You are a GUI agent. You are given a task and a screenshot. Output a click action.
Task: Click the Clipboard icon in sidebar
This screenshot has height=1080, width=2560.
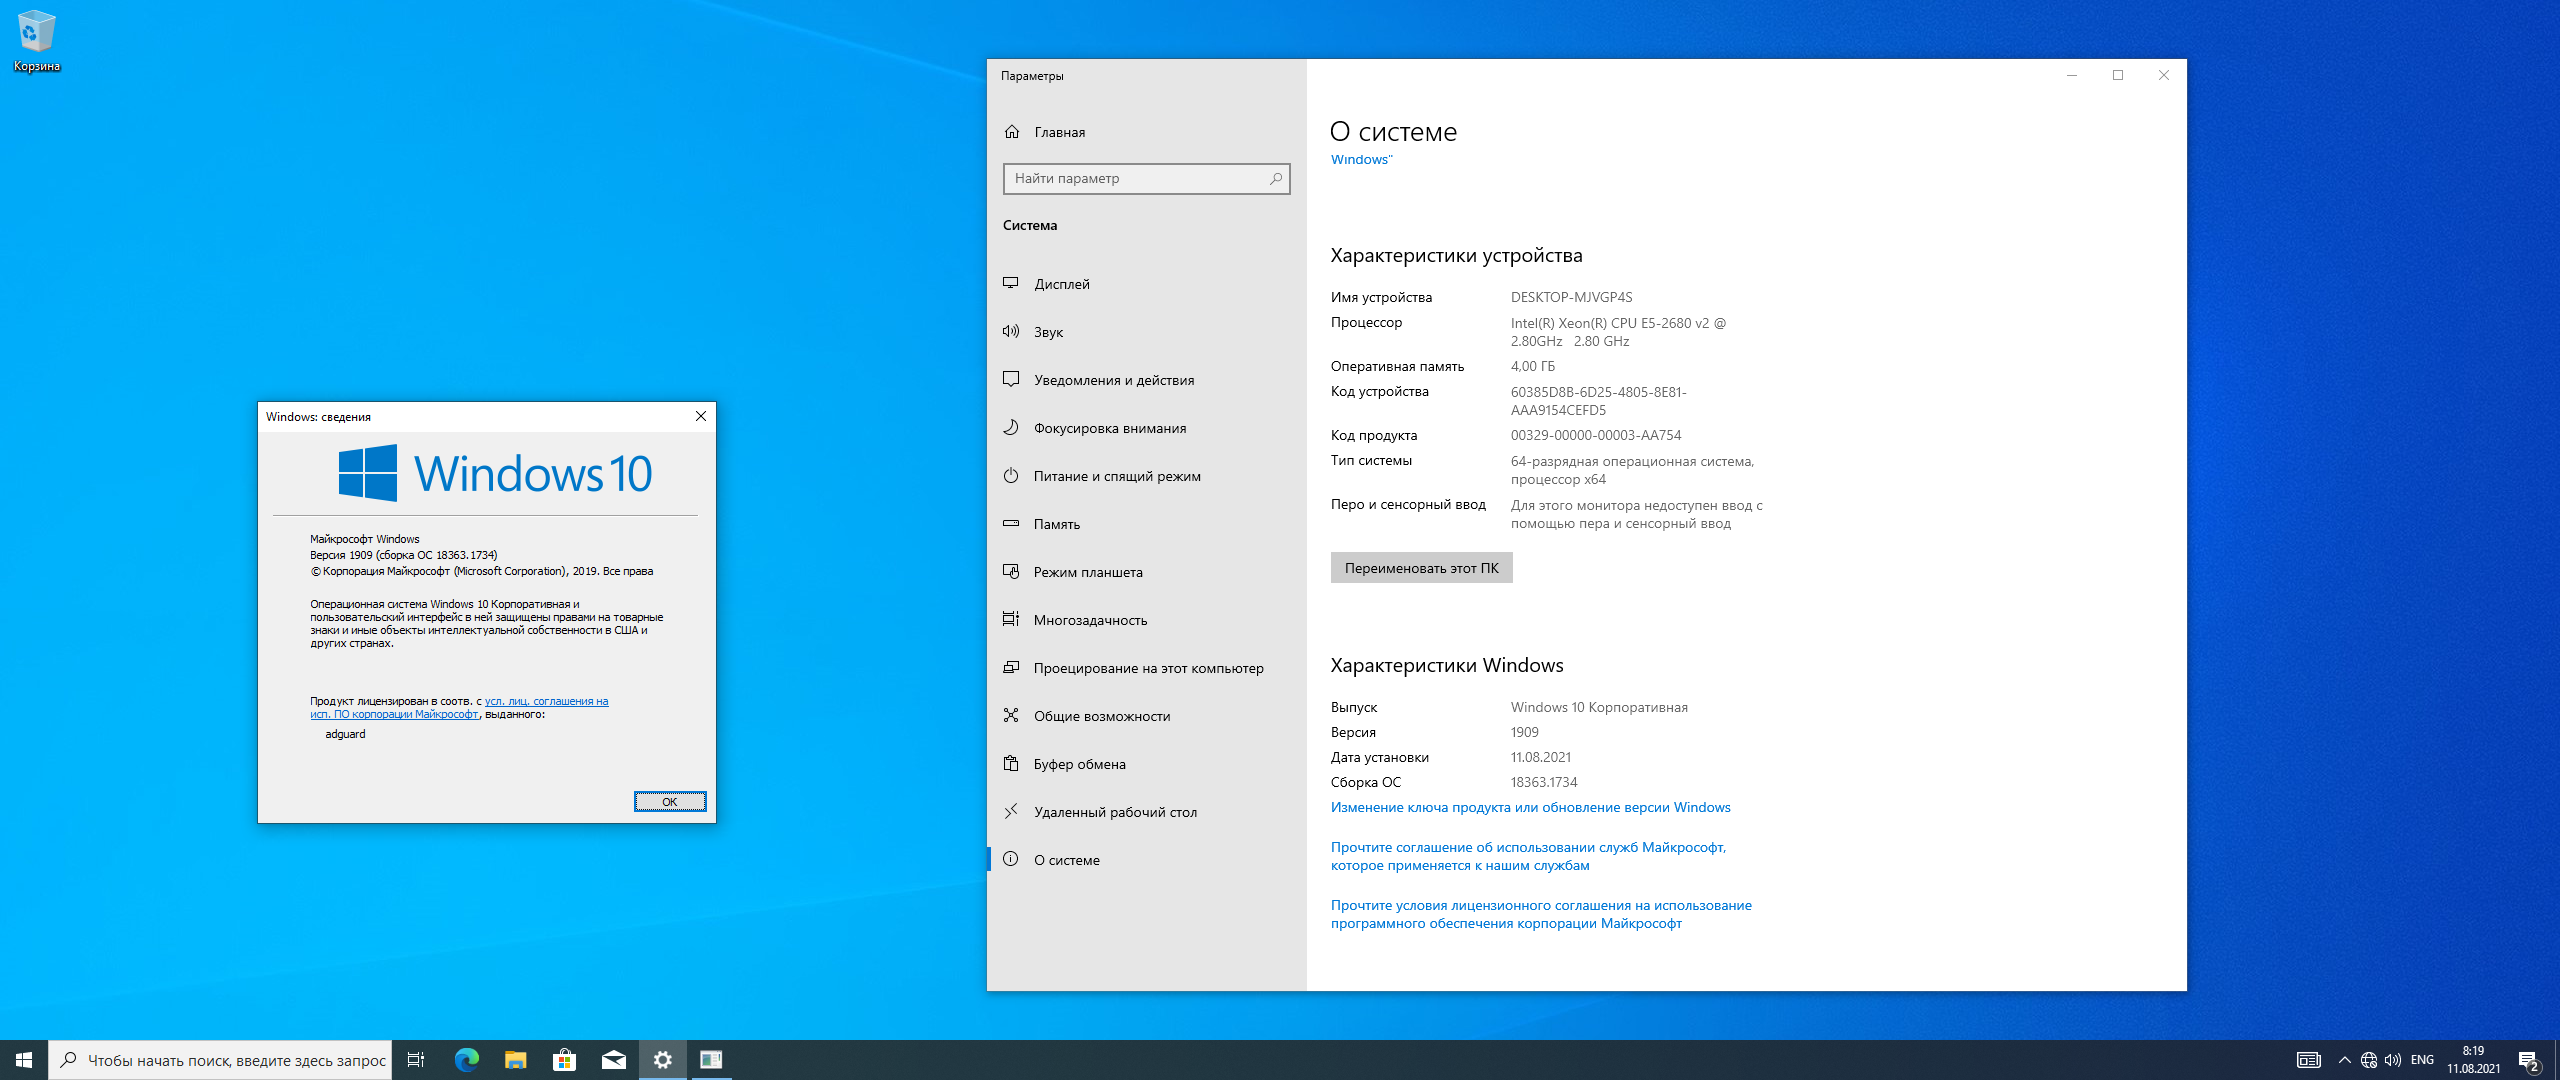[x=1011, y=763]
